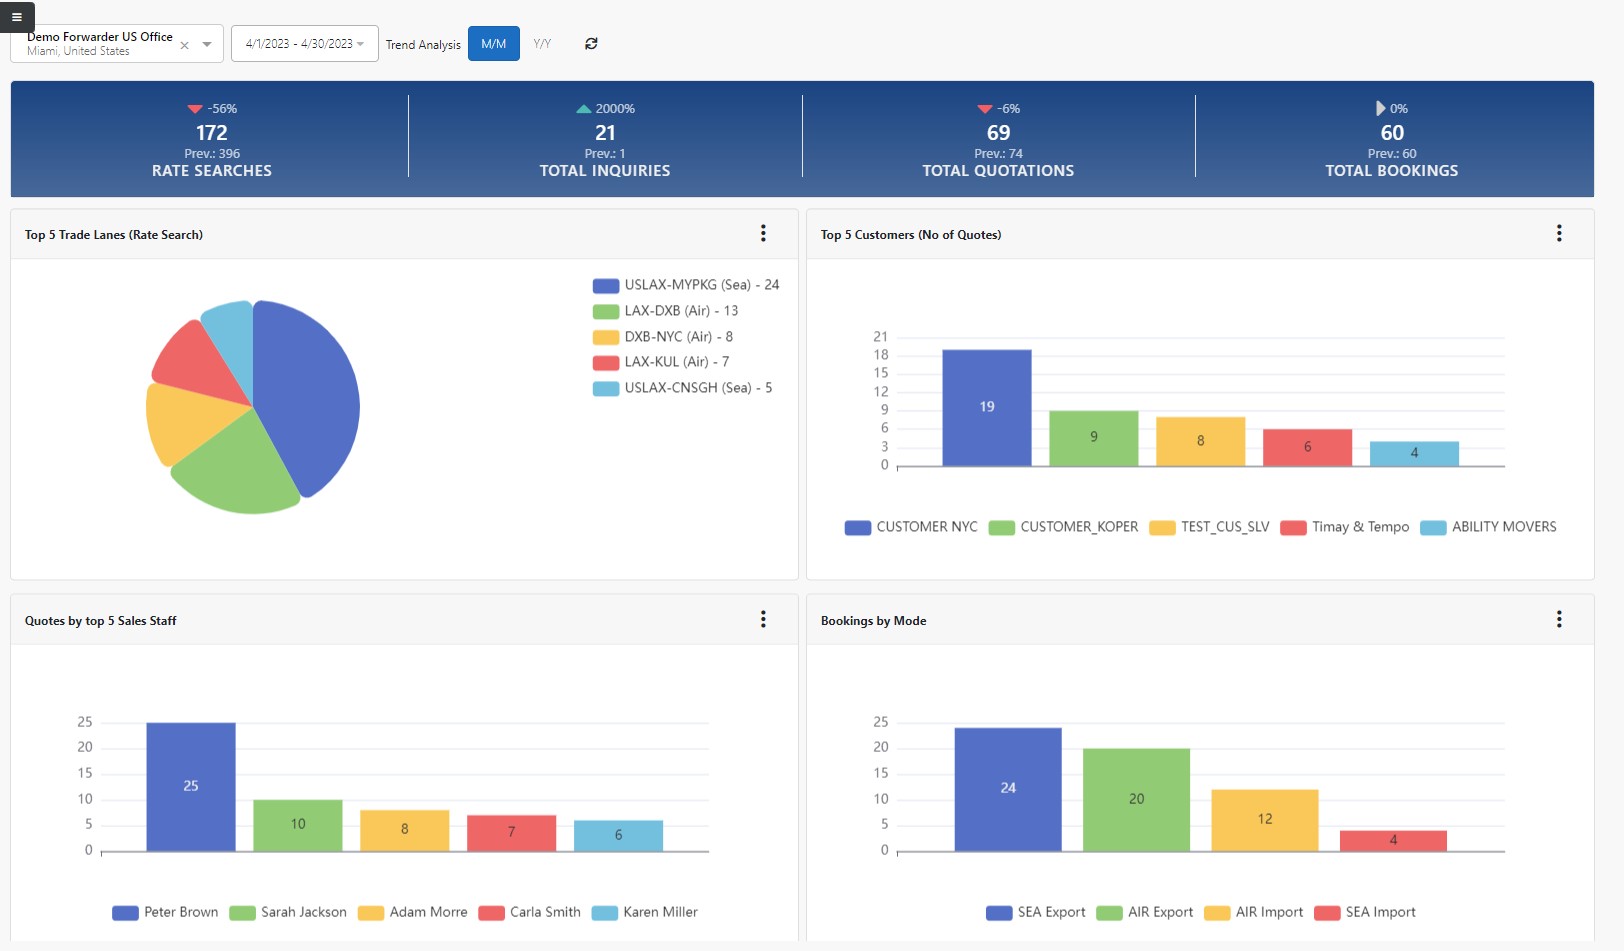This screenshot has width=1624, height=951.
Task: Click the CUSTOMER NYC bar in the quotes chart
Action: click(986, 405)
